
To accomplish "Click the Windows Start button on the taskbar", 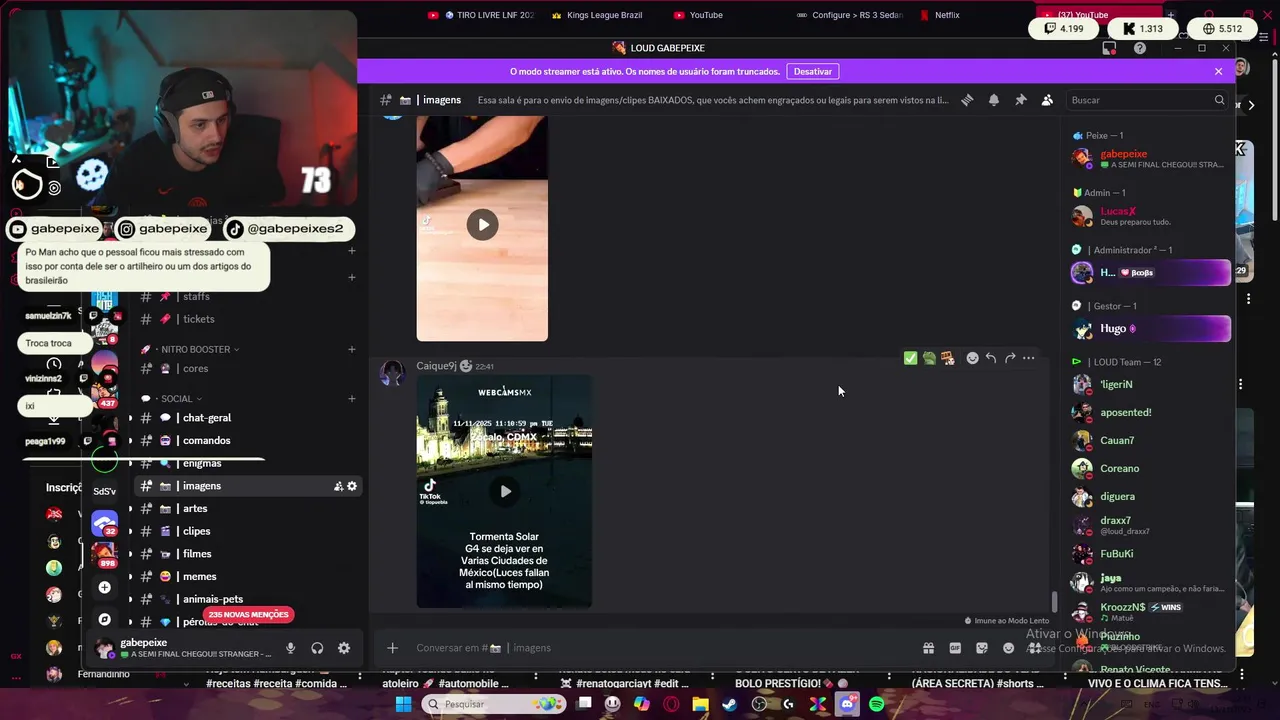I will tap(403, 704).
